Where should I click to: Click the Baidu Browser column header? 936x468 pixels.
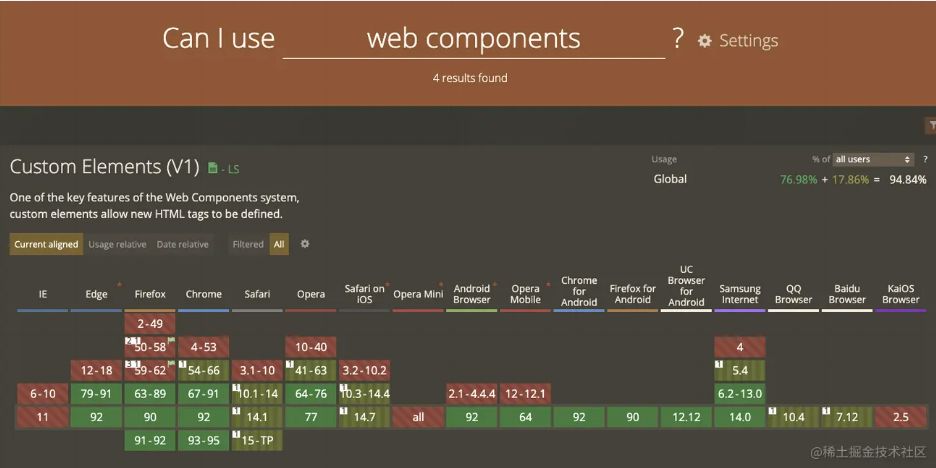847,294
